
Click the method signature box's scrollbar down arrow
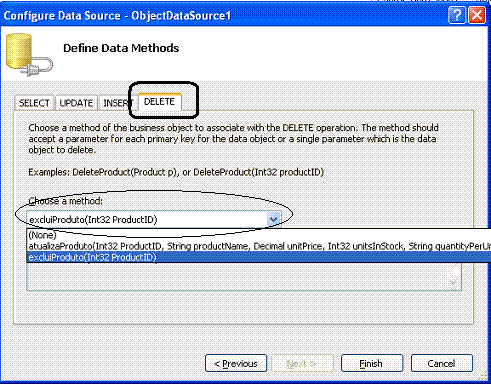[x=453, y=282]
